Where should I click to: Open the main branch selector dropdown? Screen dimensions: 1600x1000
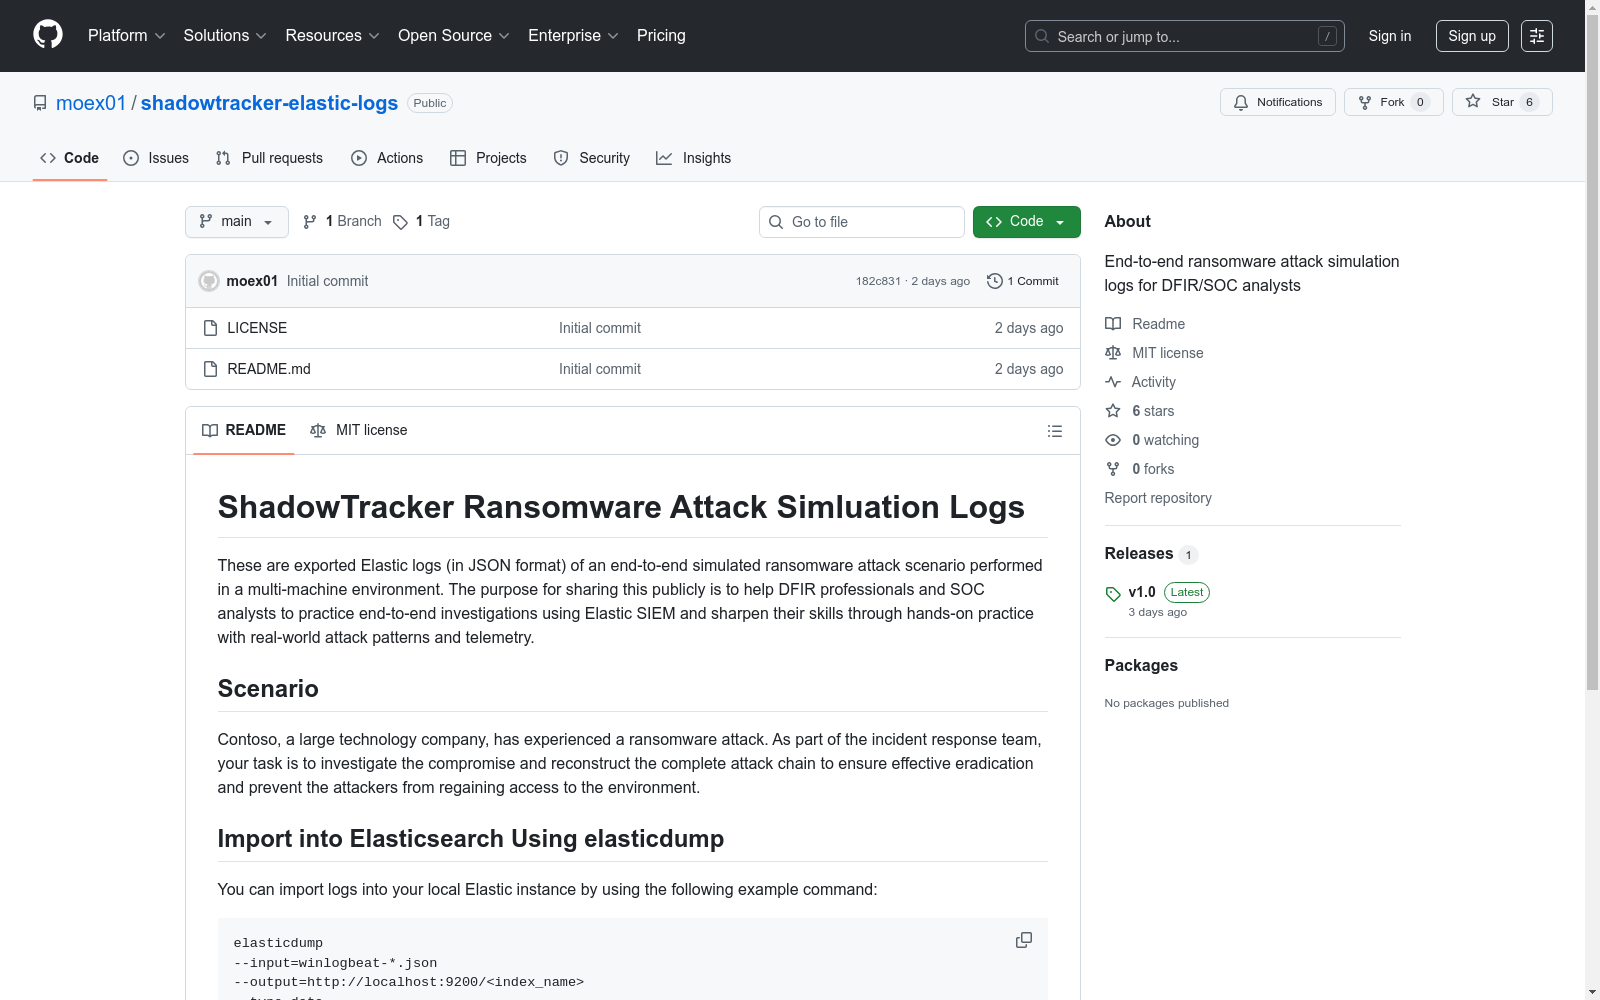237,222
